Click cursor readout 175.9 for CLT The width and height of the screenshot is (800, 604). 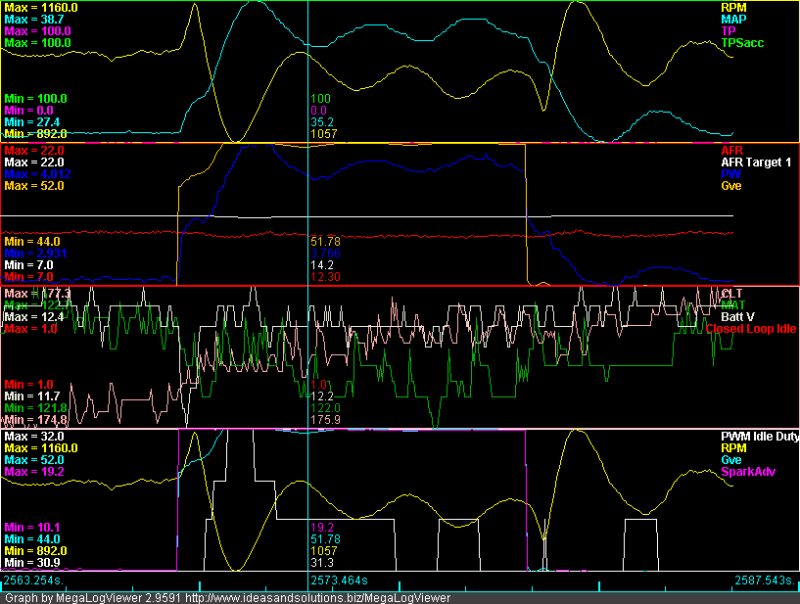(x=326, y=419)
